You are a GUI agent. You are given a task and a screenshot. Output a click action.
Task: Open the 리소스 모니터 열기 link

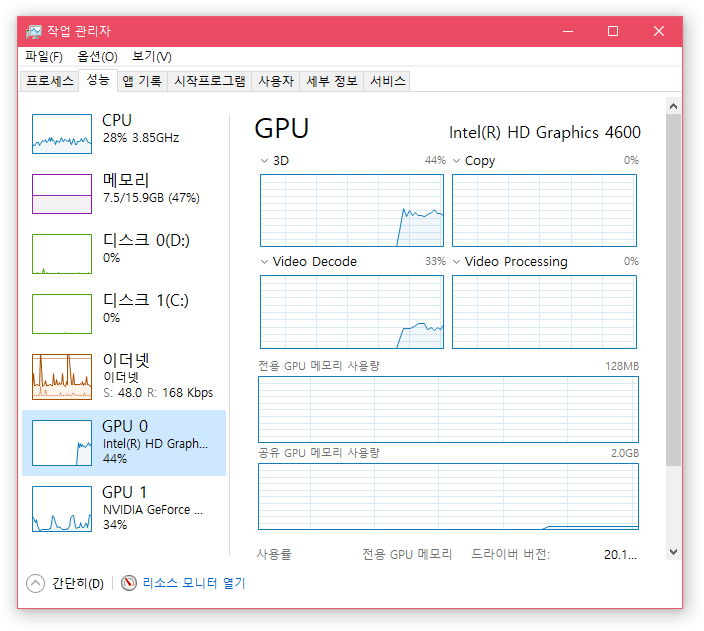point(193,583)
